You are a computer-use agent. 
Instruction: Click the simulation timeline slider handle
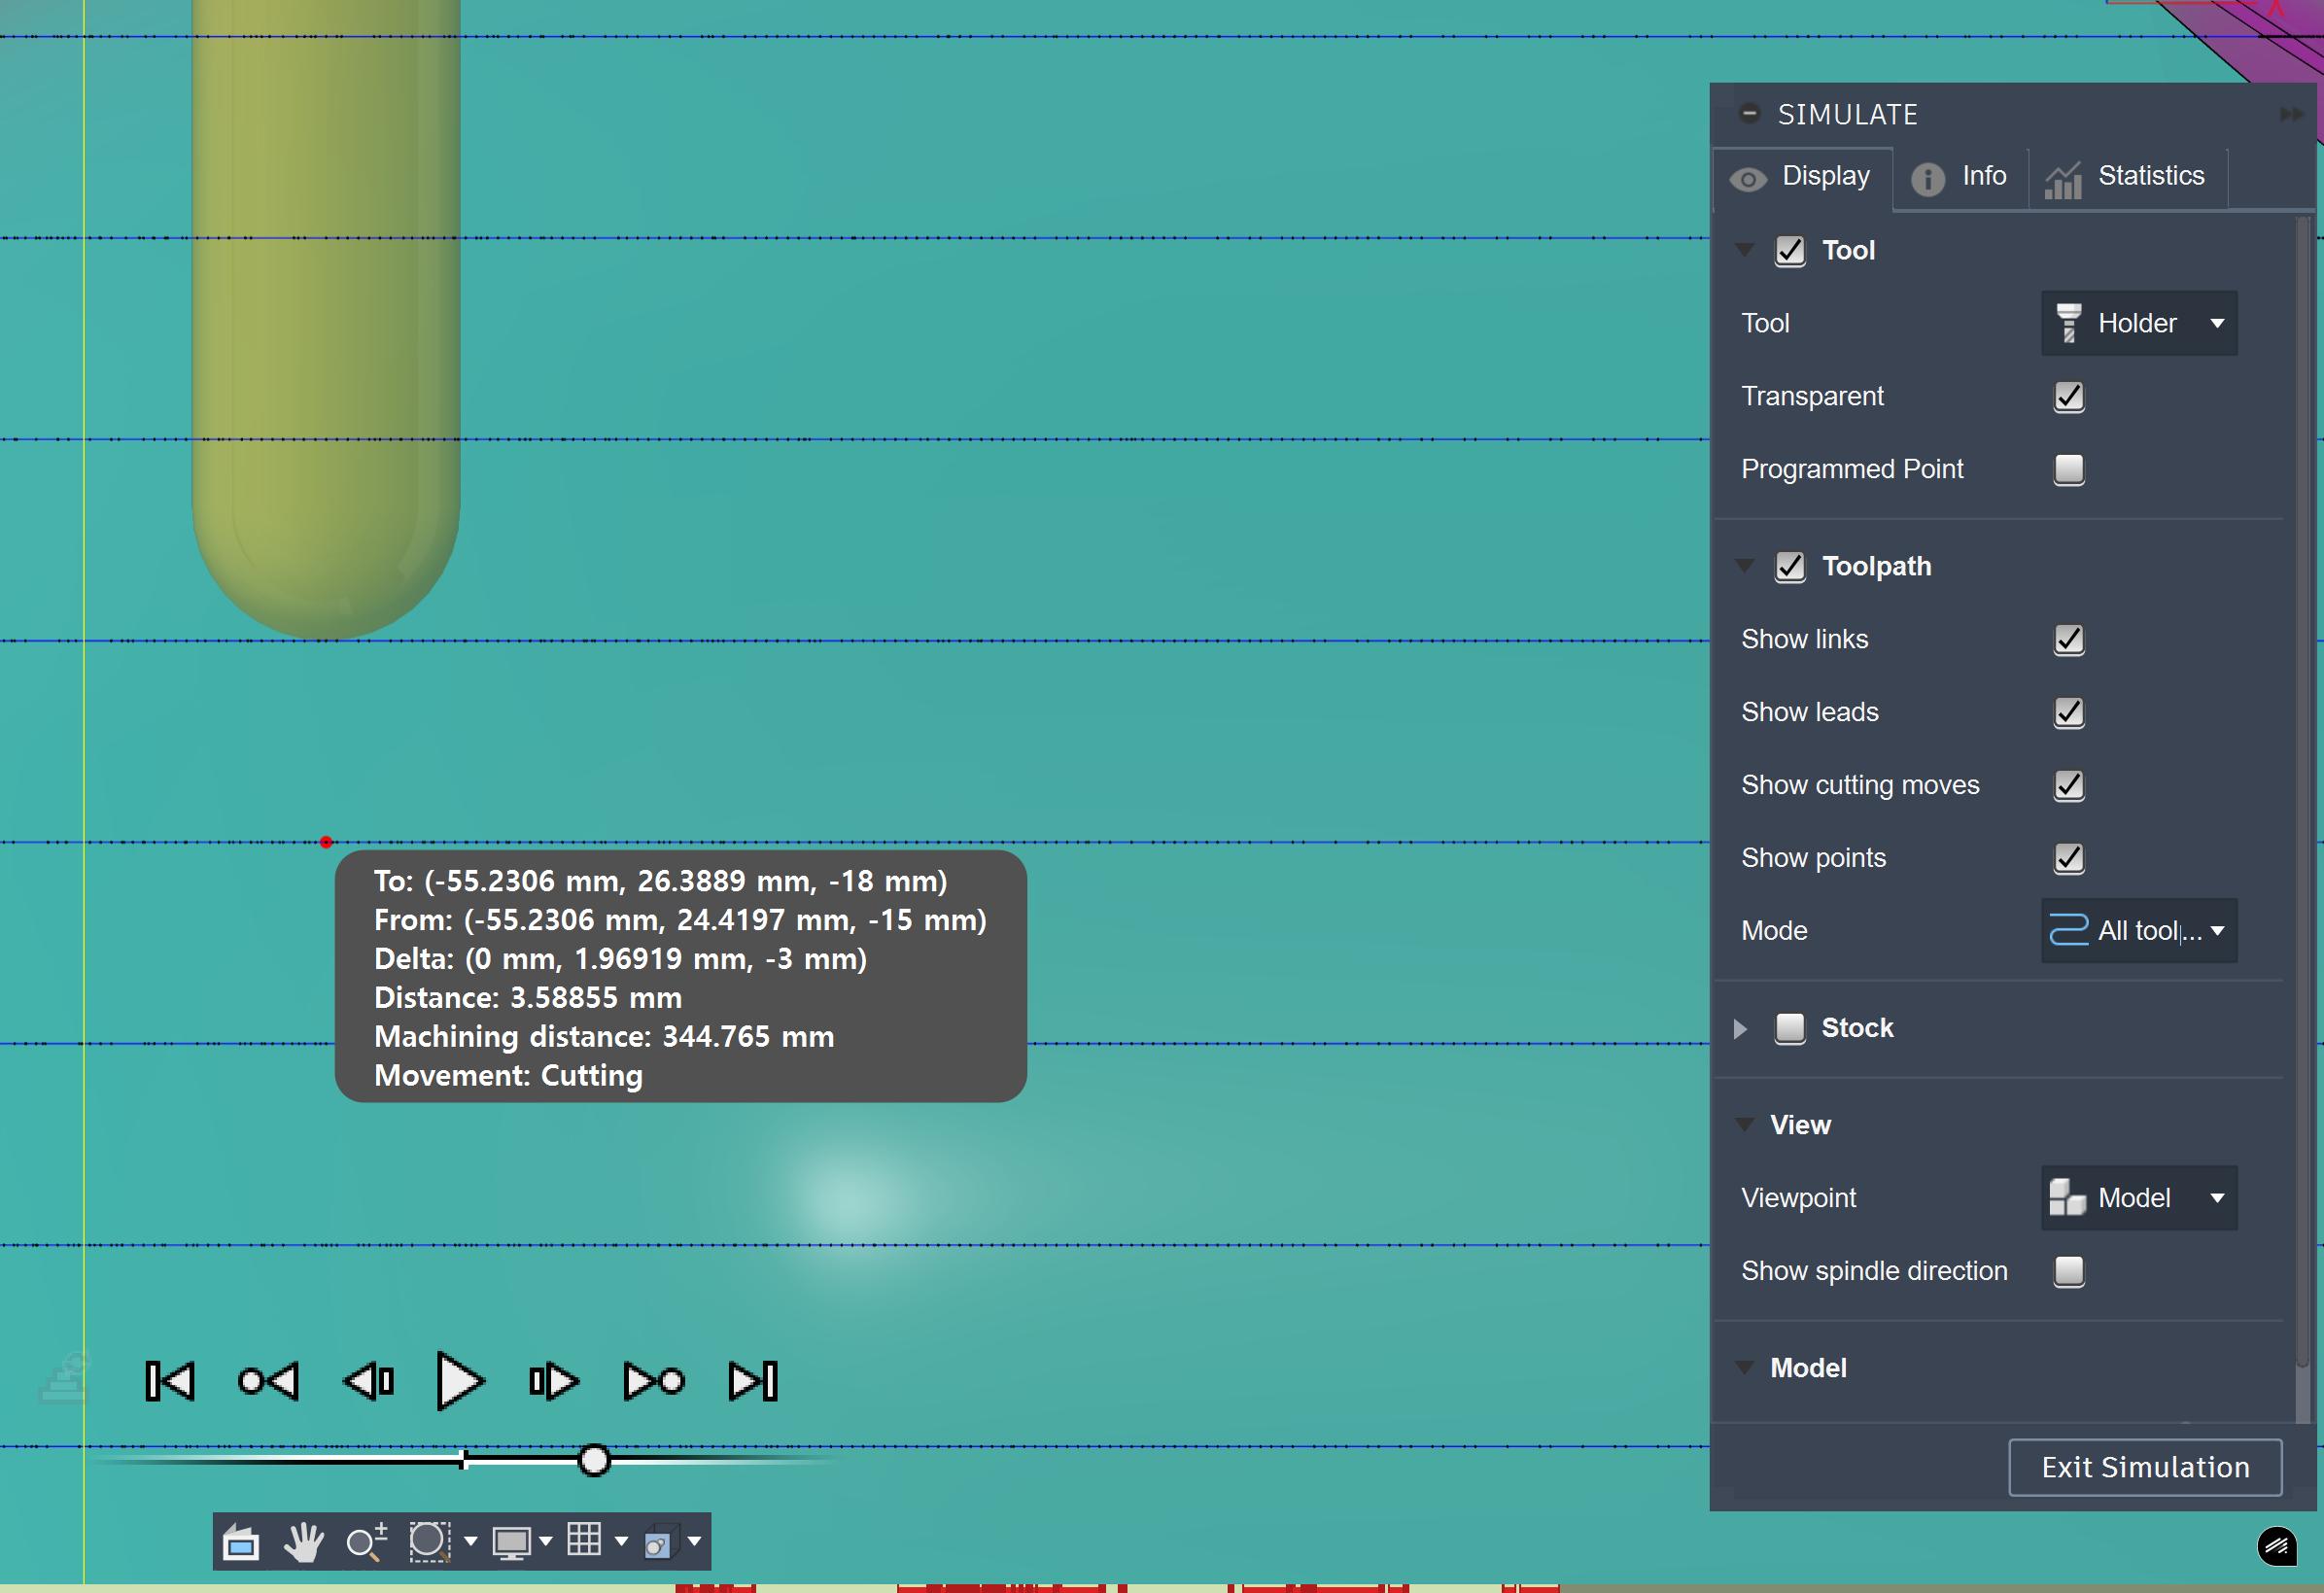pos(594,1461)
